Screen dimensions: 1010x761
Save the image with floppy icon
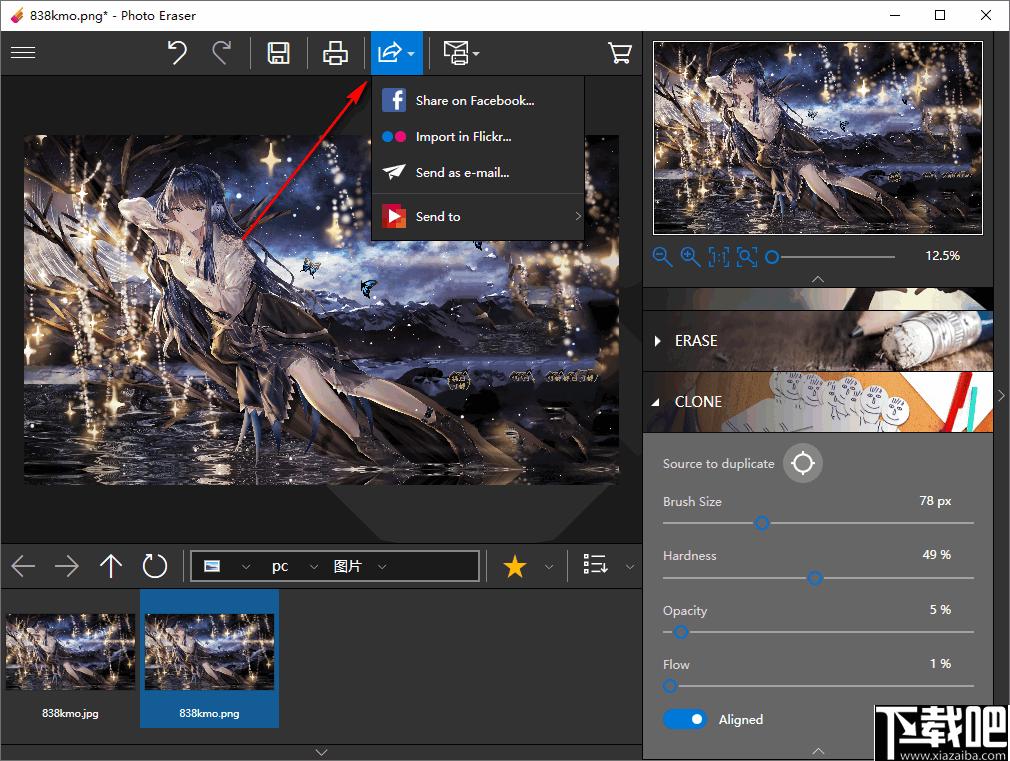pos(278,53)
